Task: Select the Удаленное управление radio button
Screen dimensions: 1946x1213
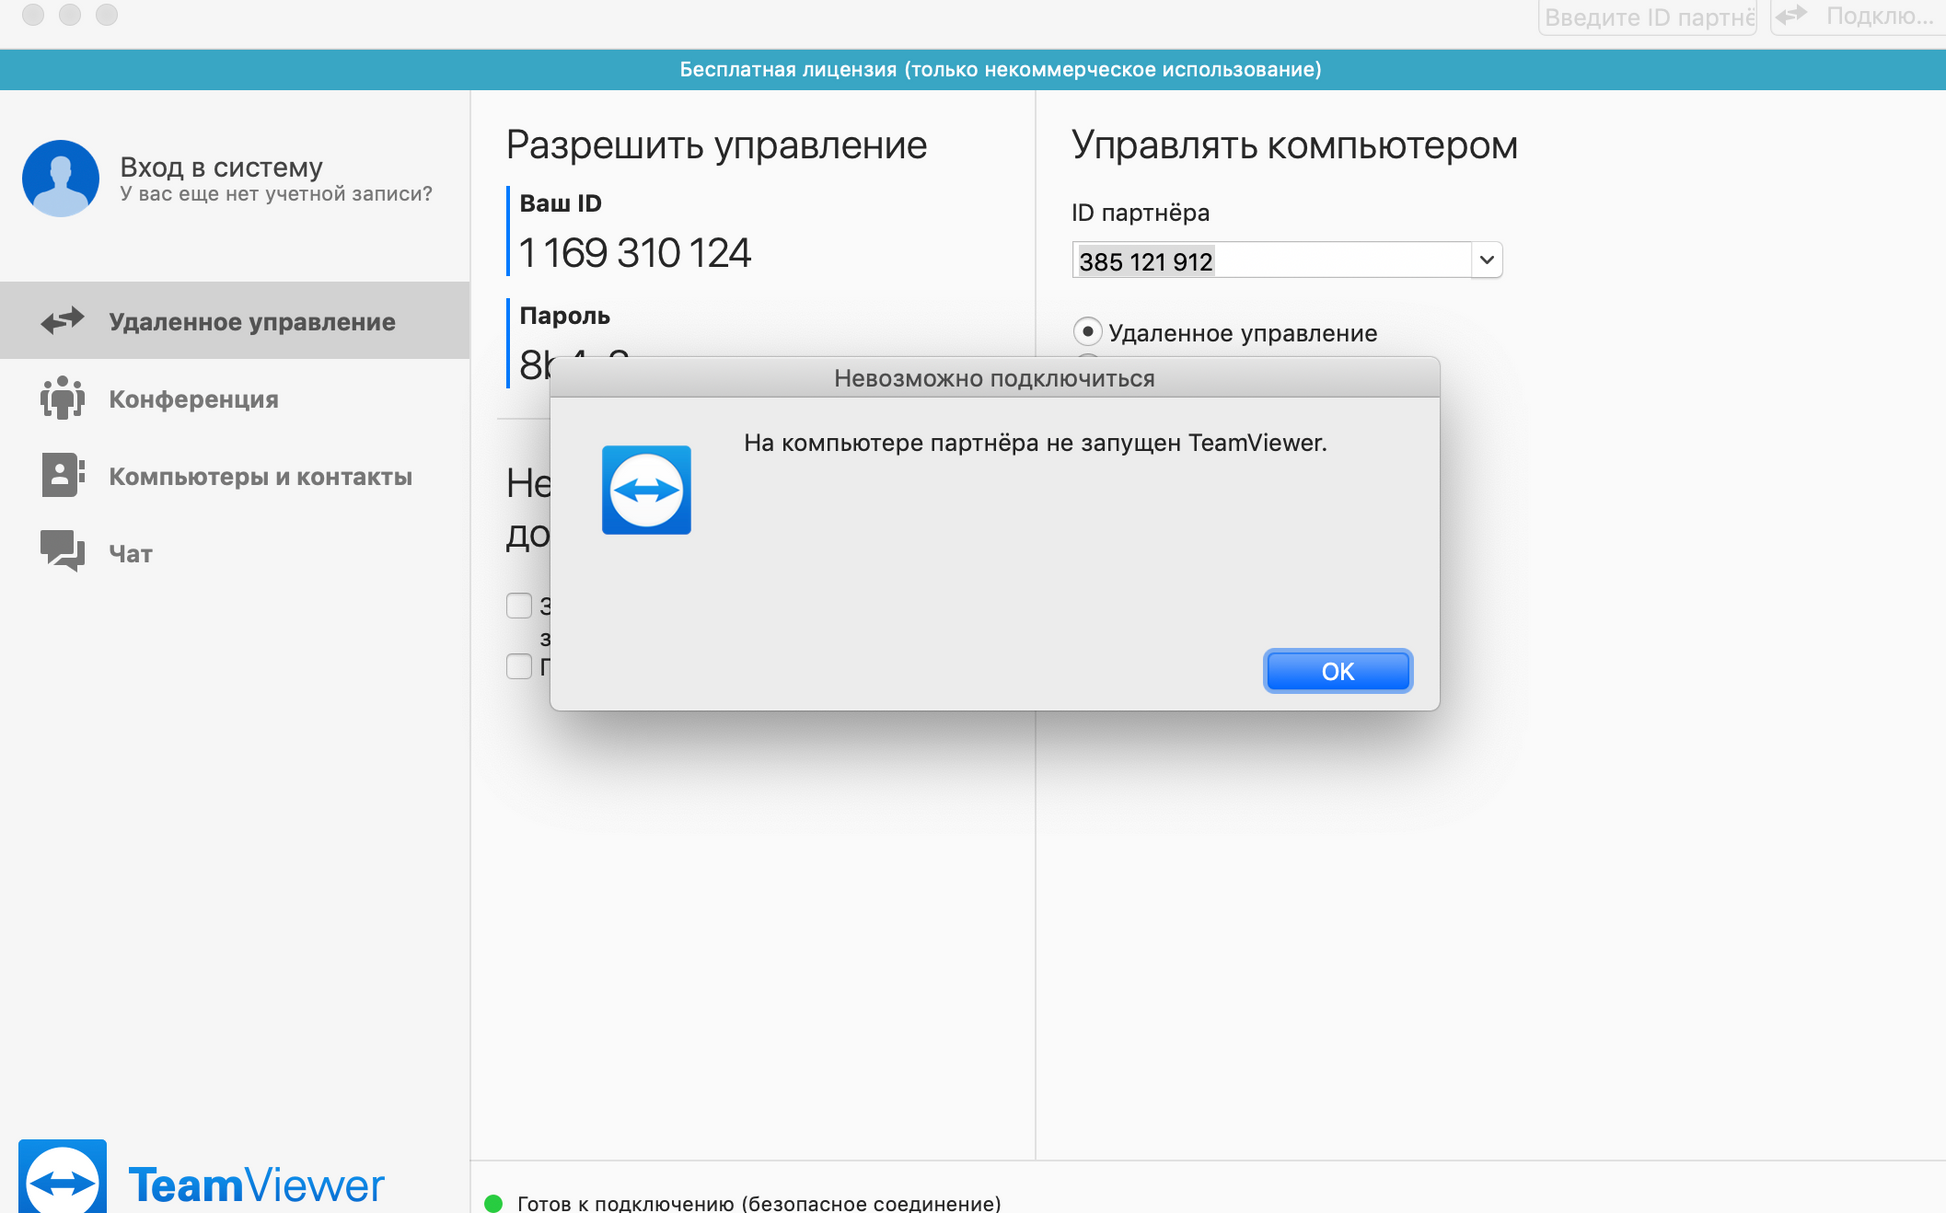Action: 1087,331
